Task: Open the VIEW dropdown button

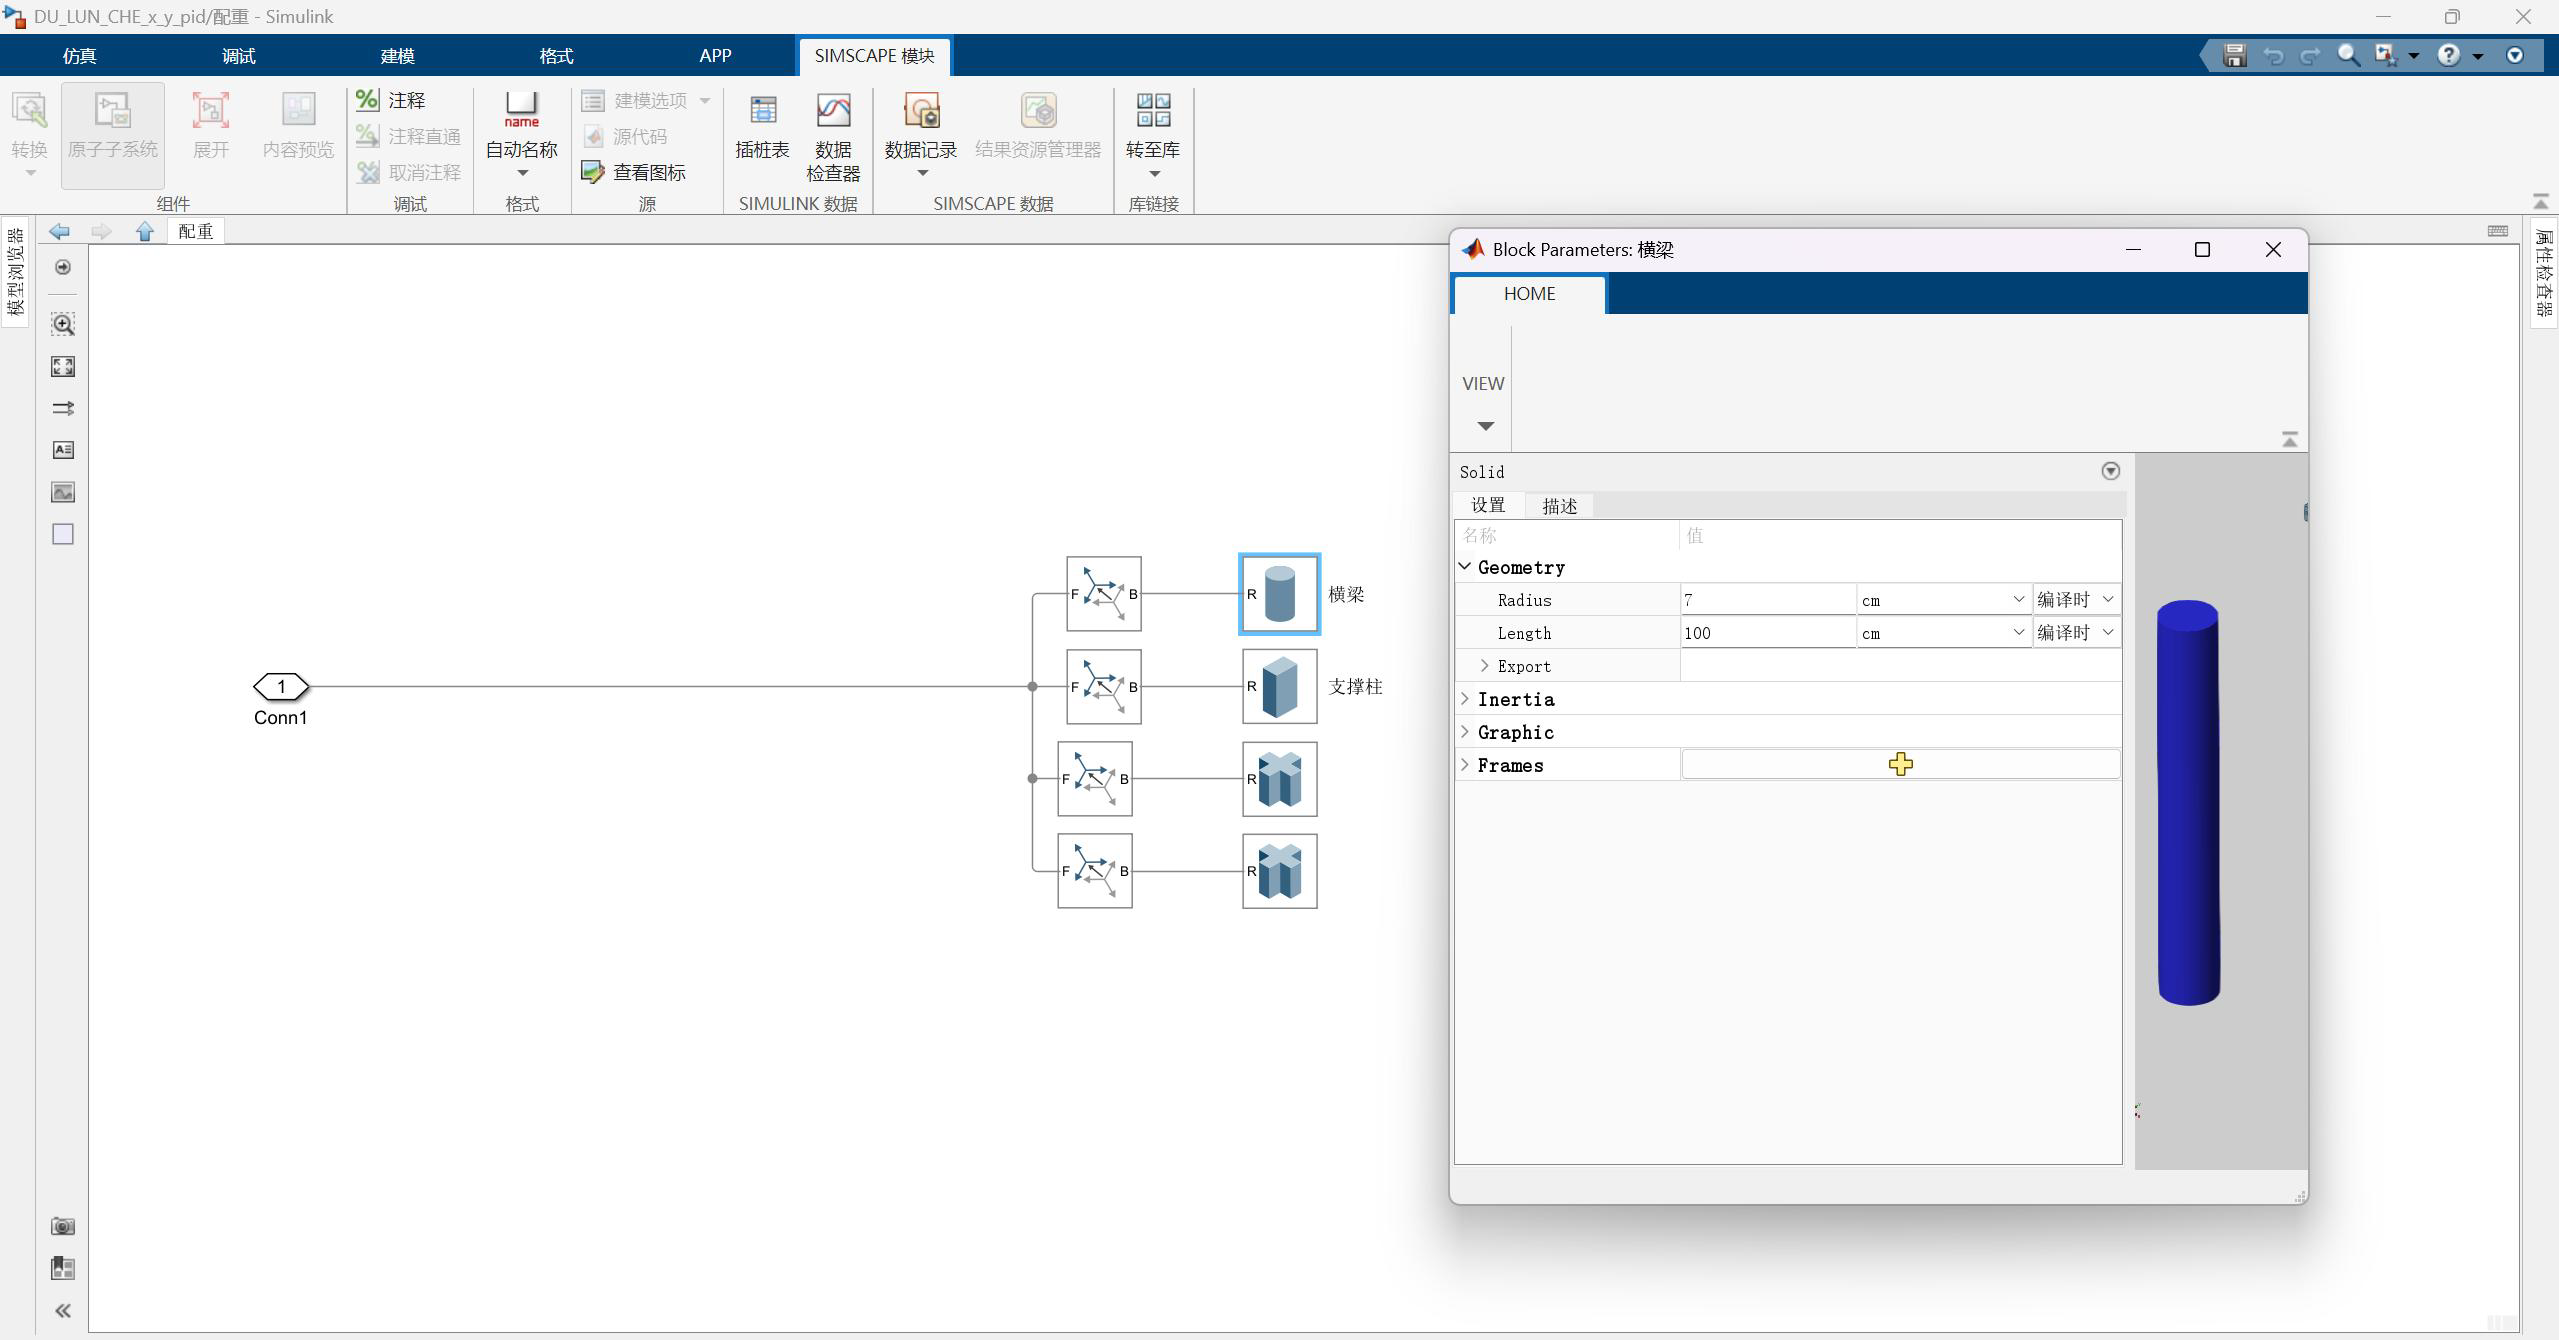Action: [x=1484, y=400]
